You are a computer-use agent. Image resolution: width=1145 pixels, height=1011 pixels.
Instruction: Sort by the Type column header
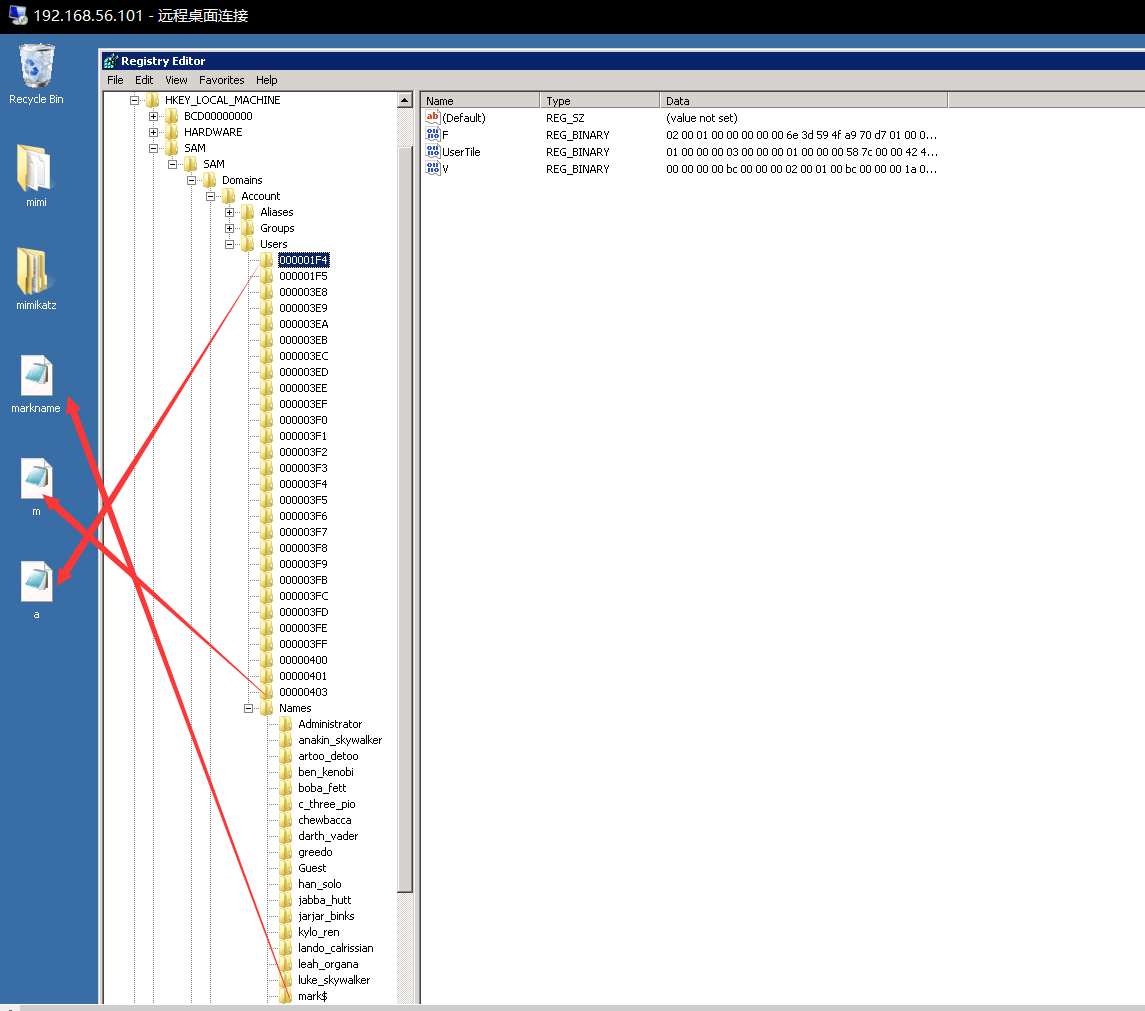tap(600, 101)
